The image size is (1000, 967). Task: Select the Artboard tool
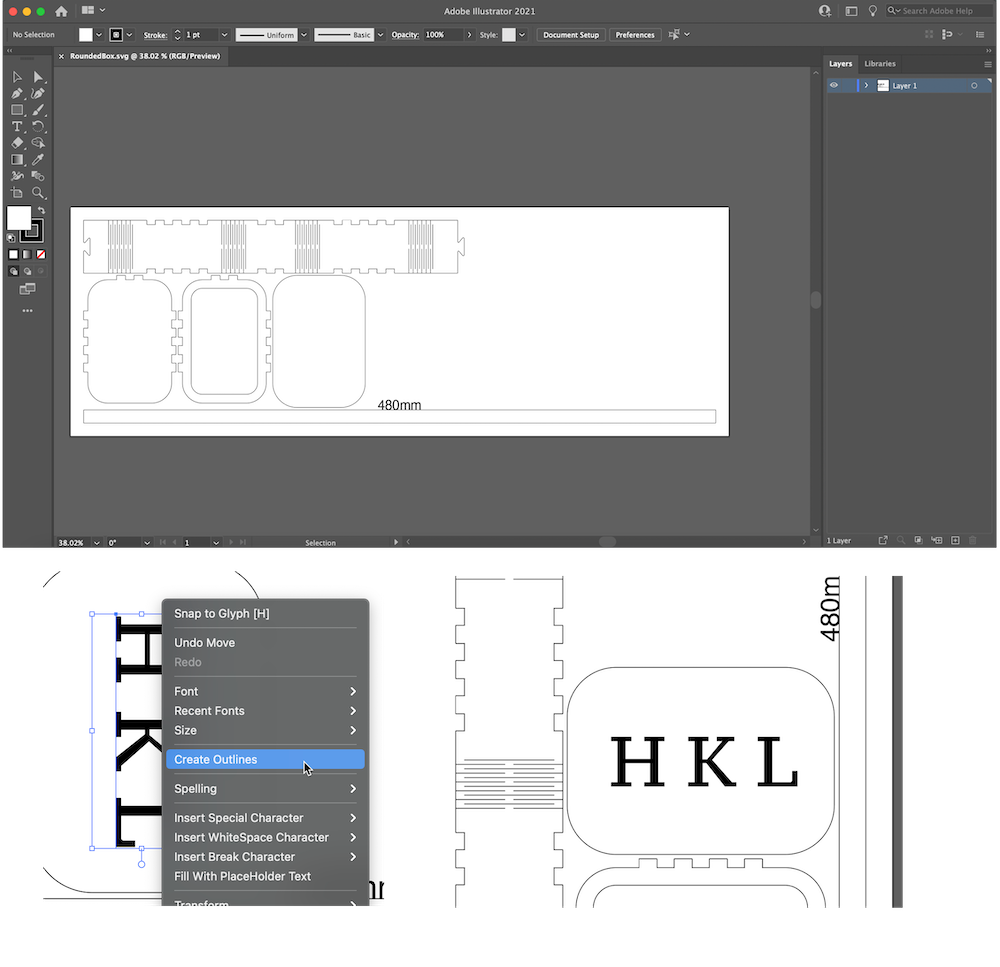(17, 193)
